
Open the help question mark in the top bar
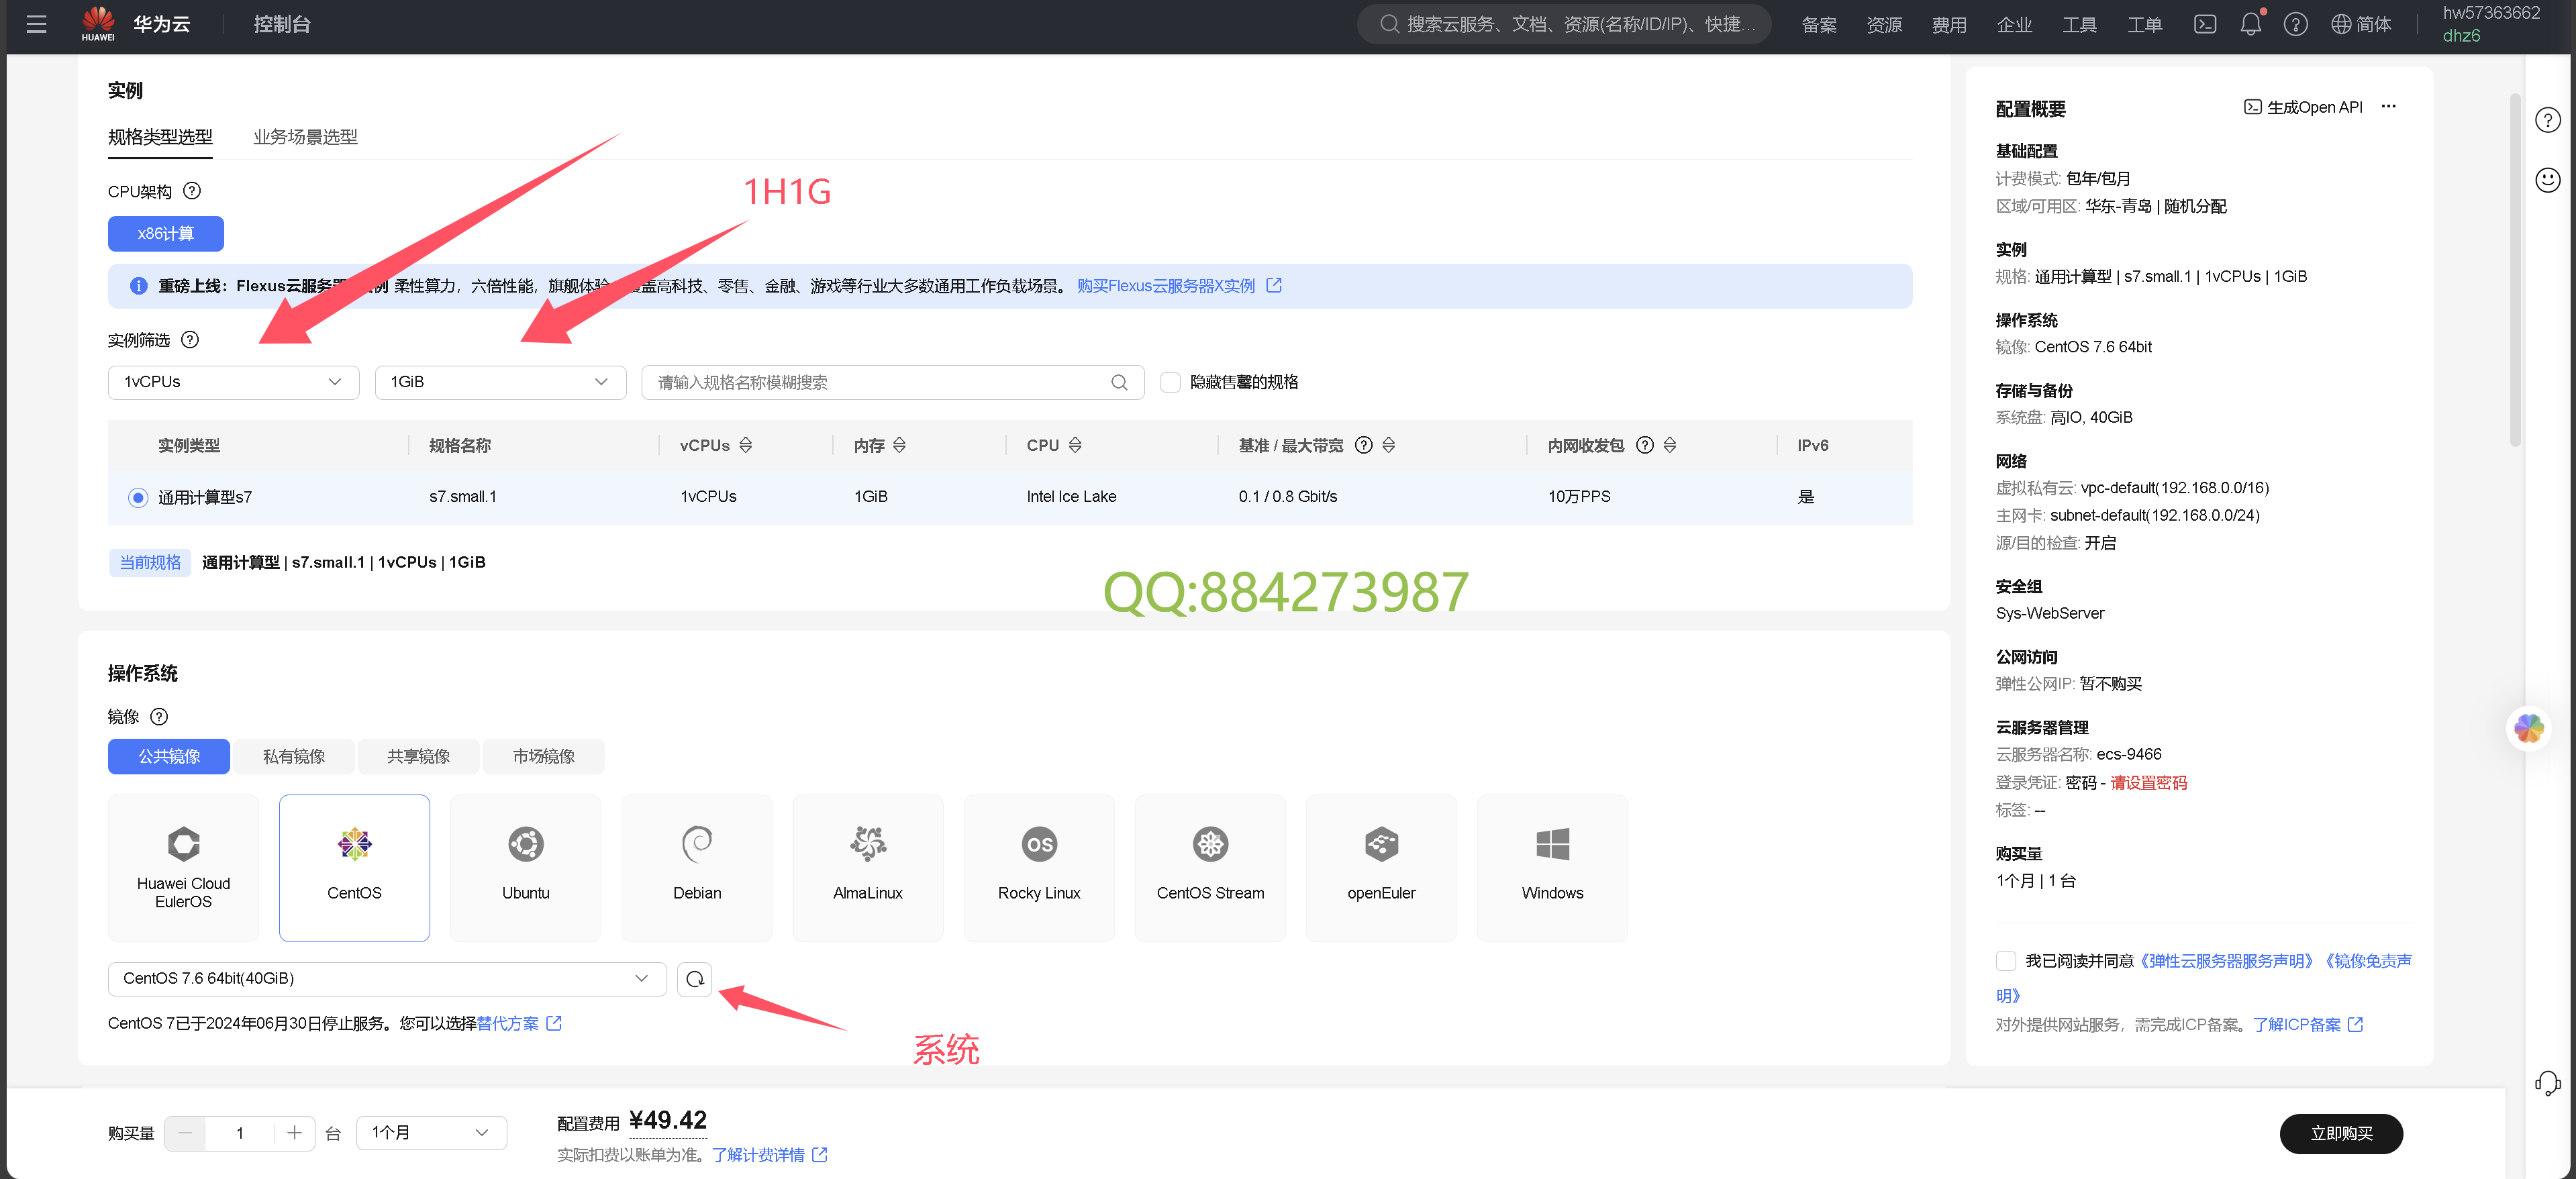[x=2296, y=24]
